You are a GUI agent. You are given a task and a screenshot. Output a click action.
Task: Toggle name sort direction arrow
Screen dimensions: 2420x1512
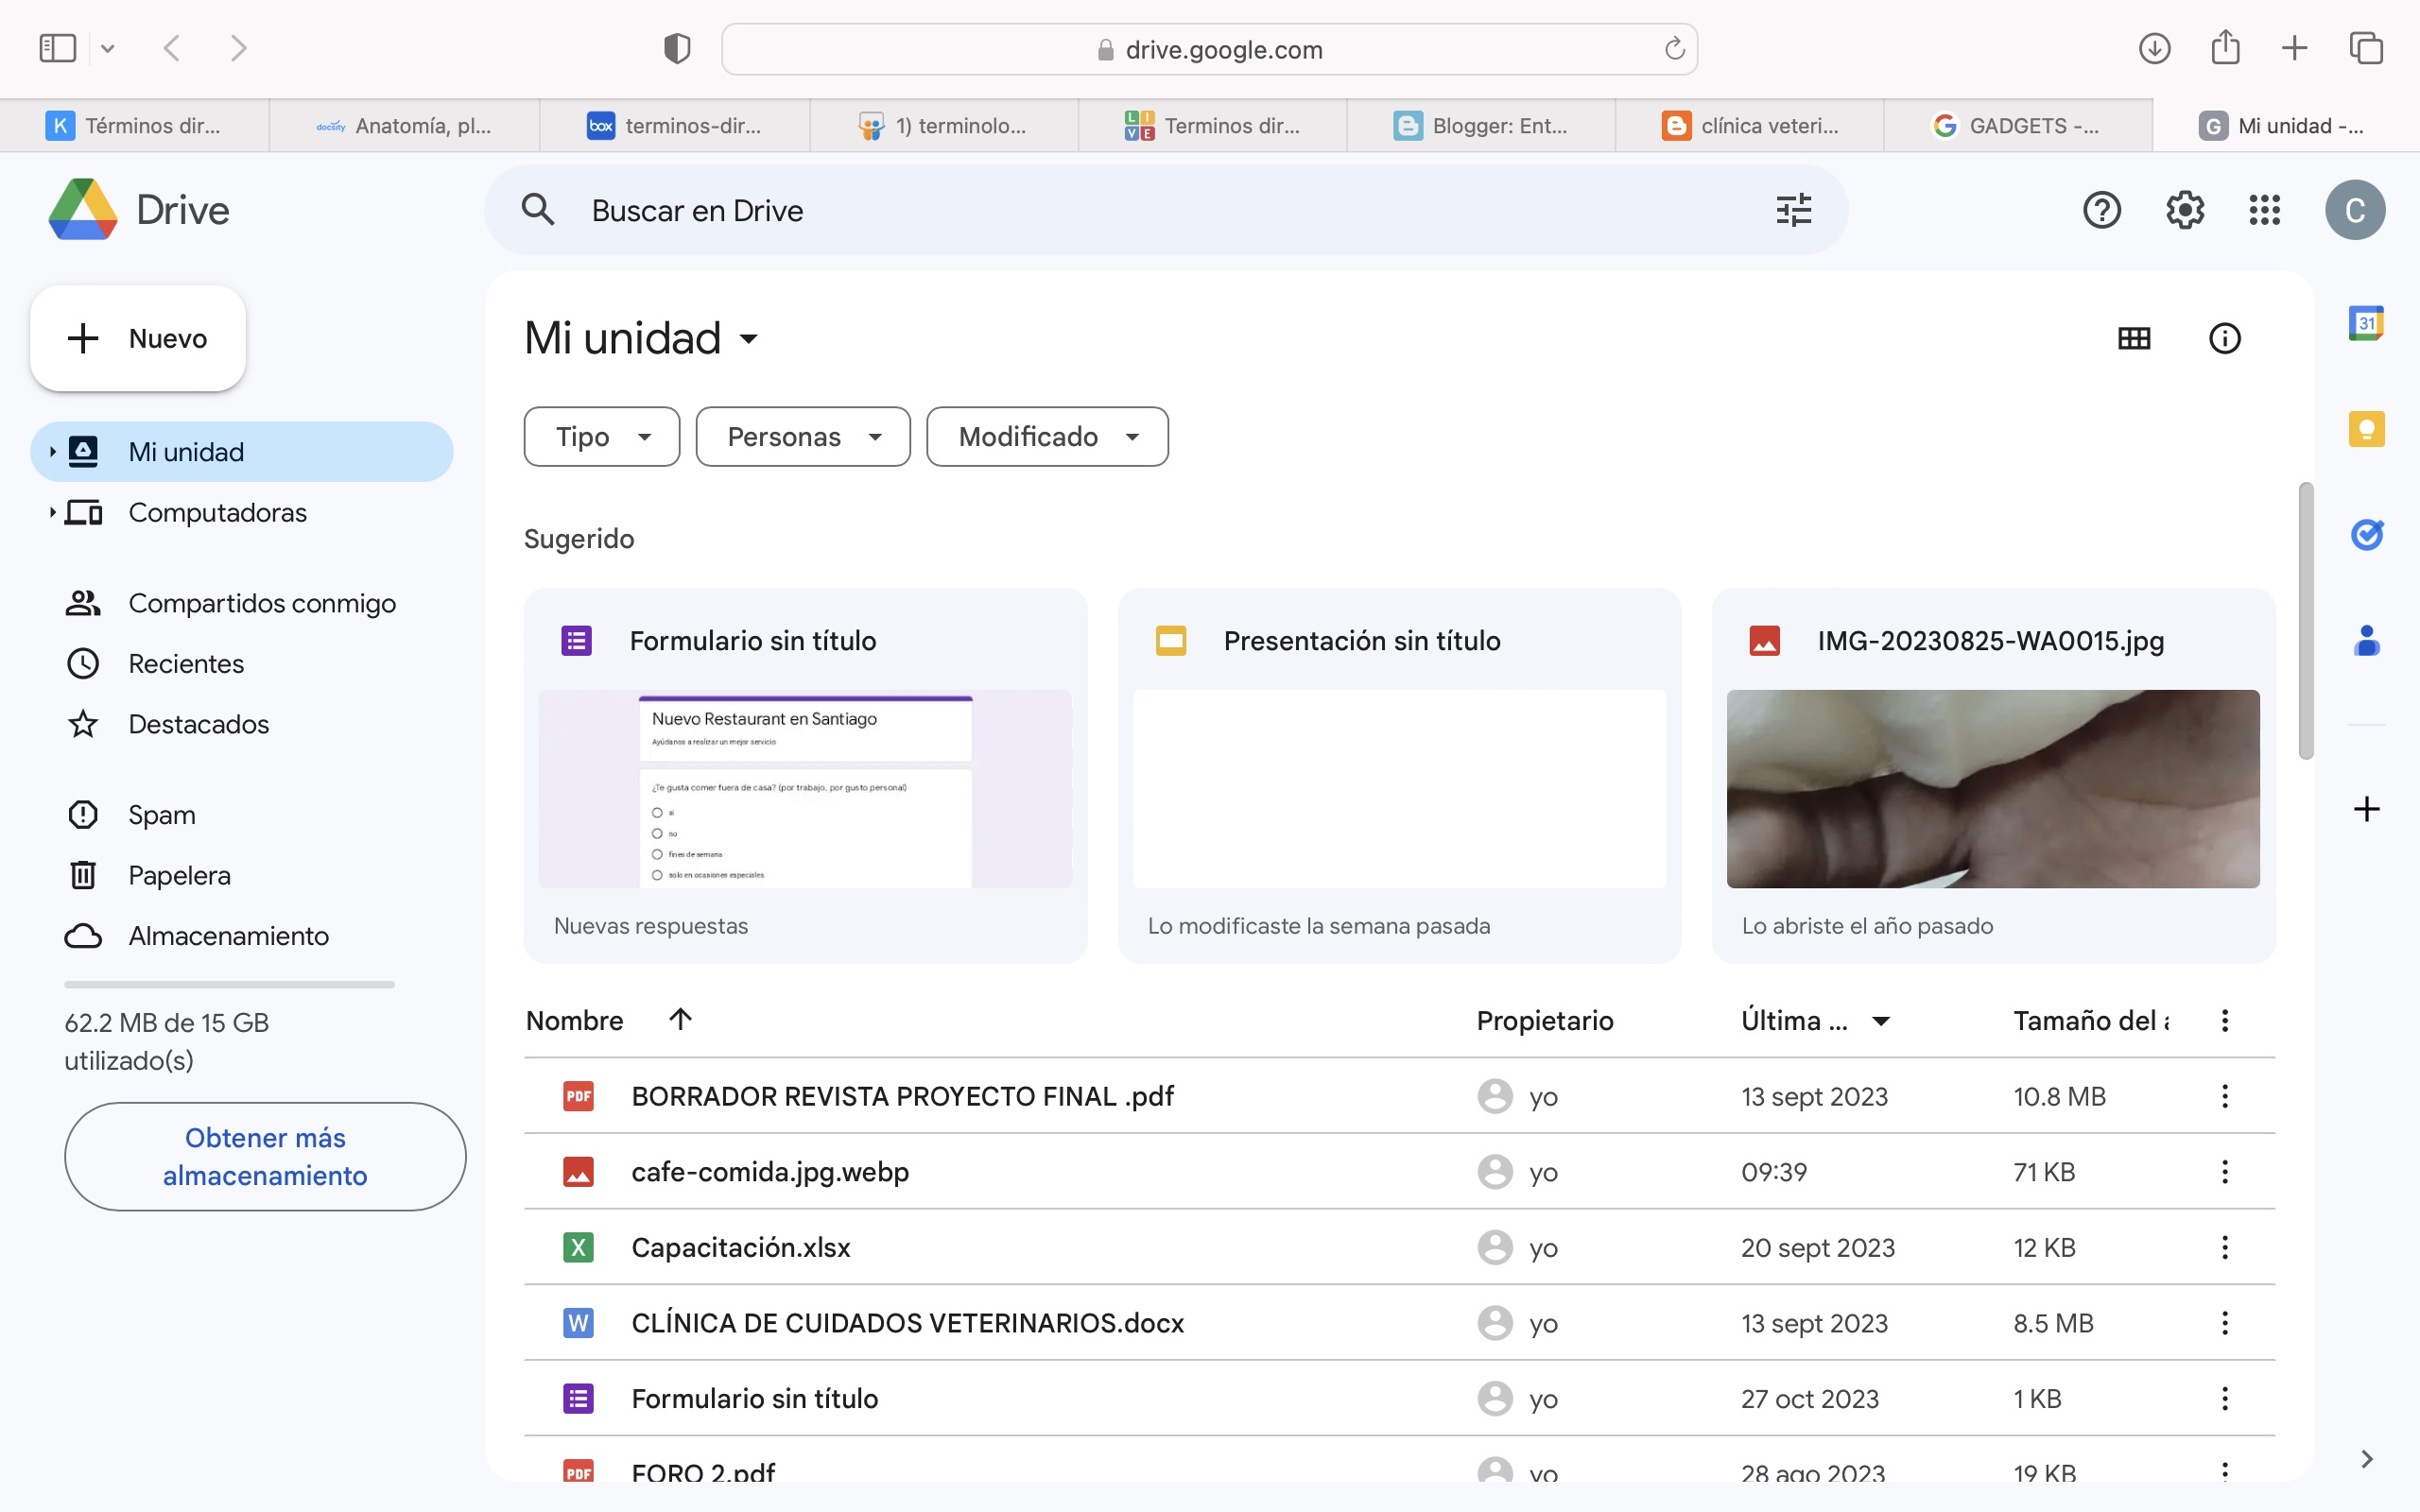[680, 1019]
